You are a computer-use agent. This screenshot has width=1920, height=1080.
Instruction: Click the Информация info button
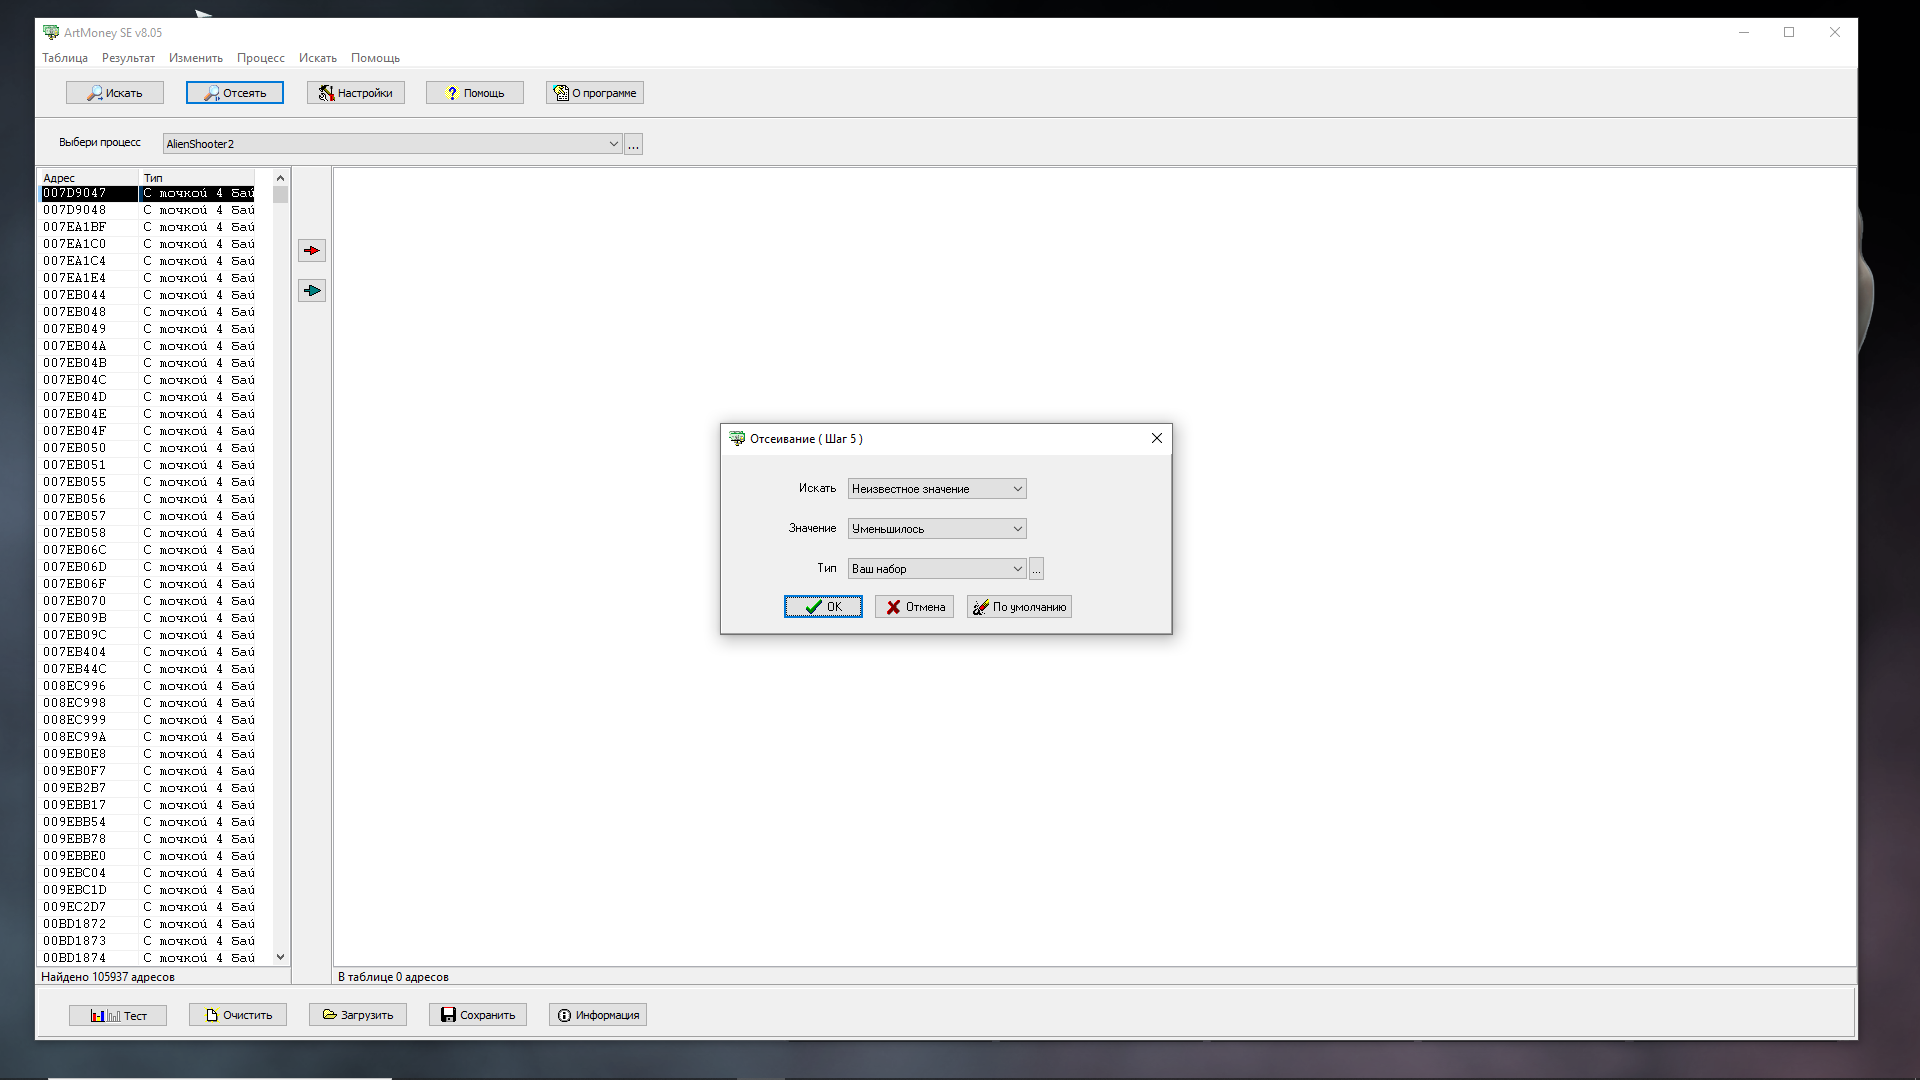(x=598, y=1015)
